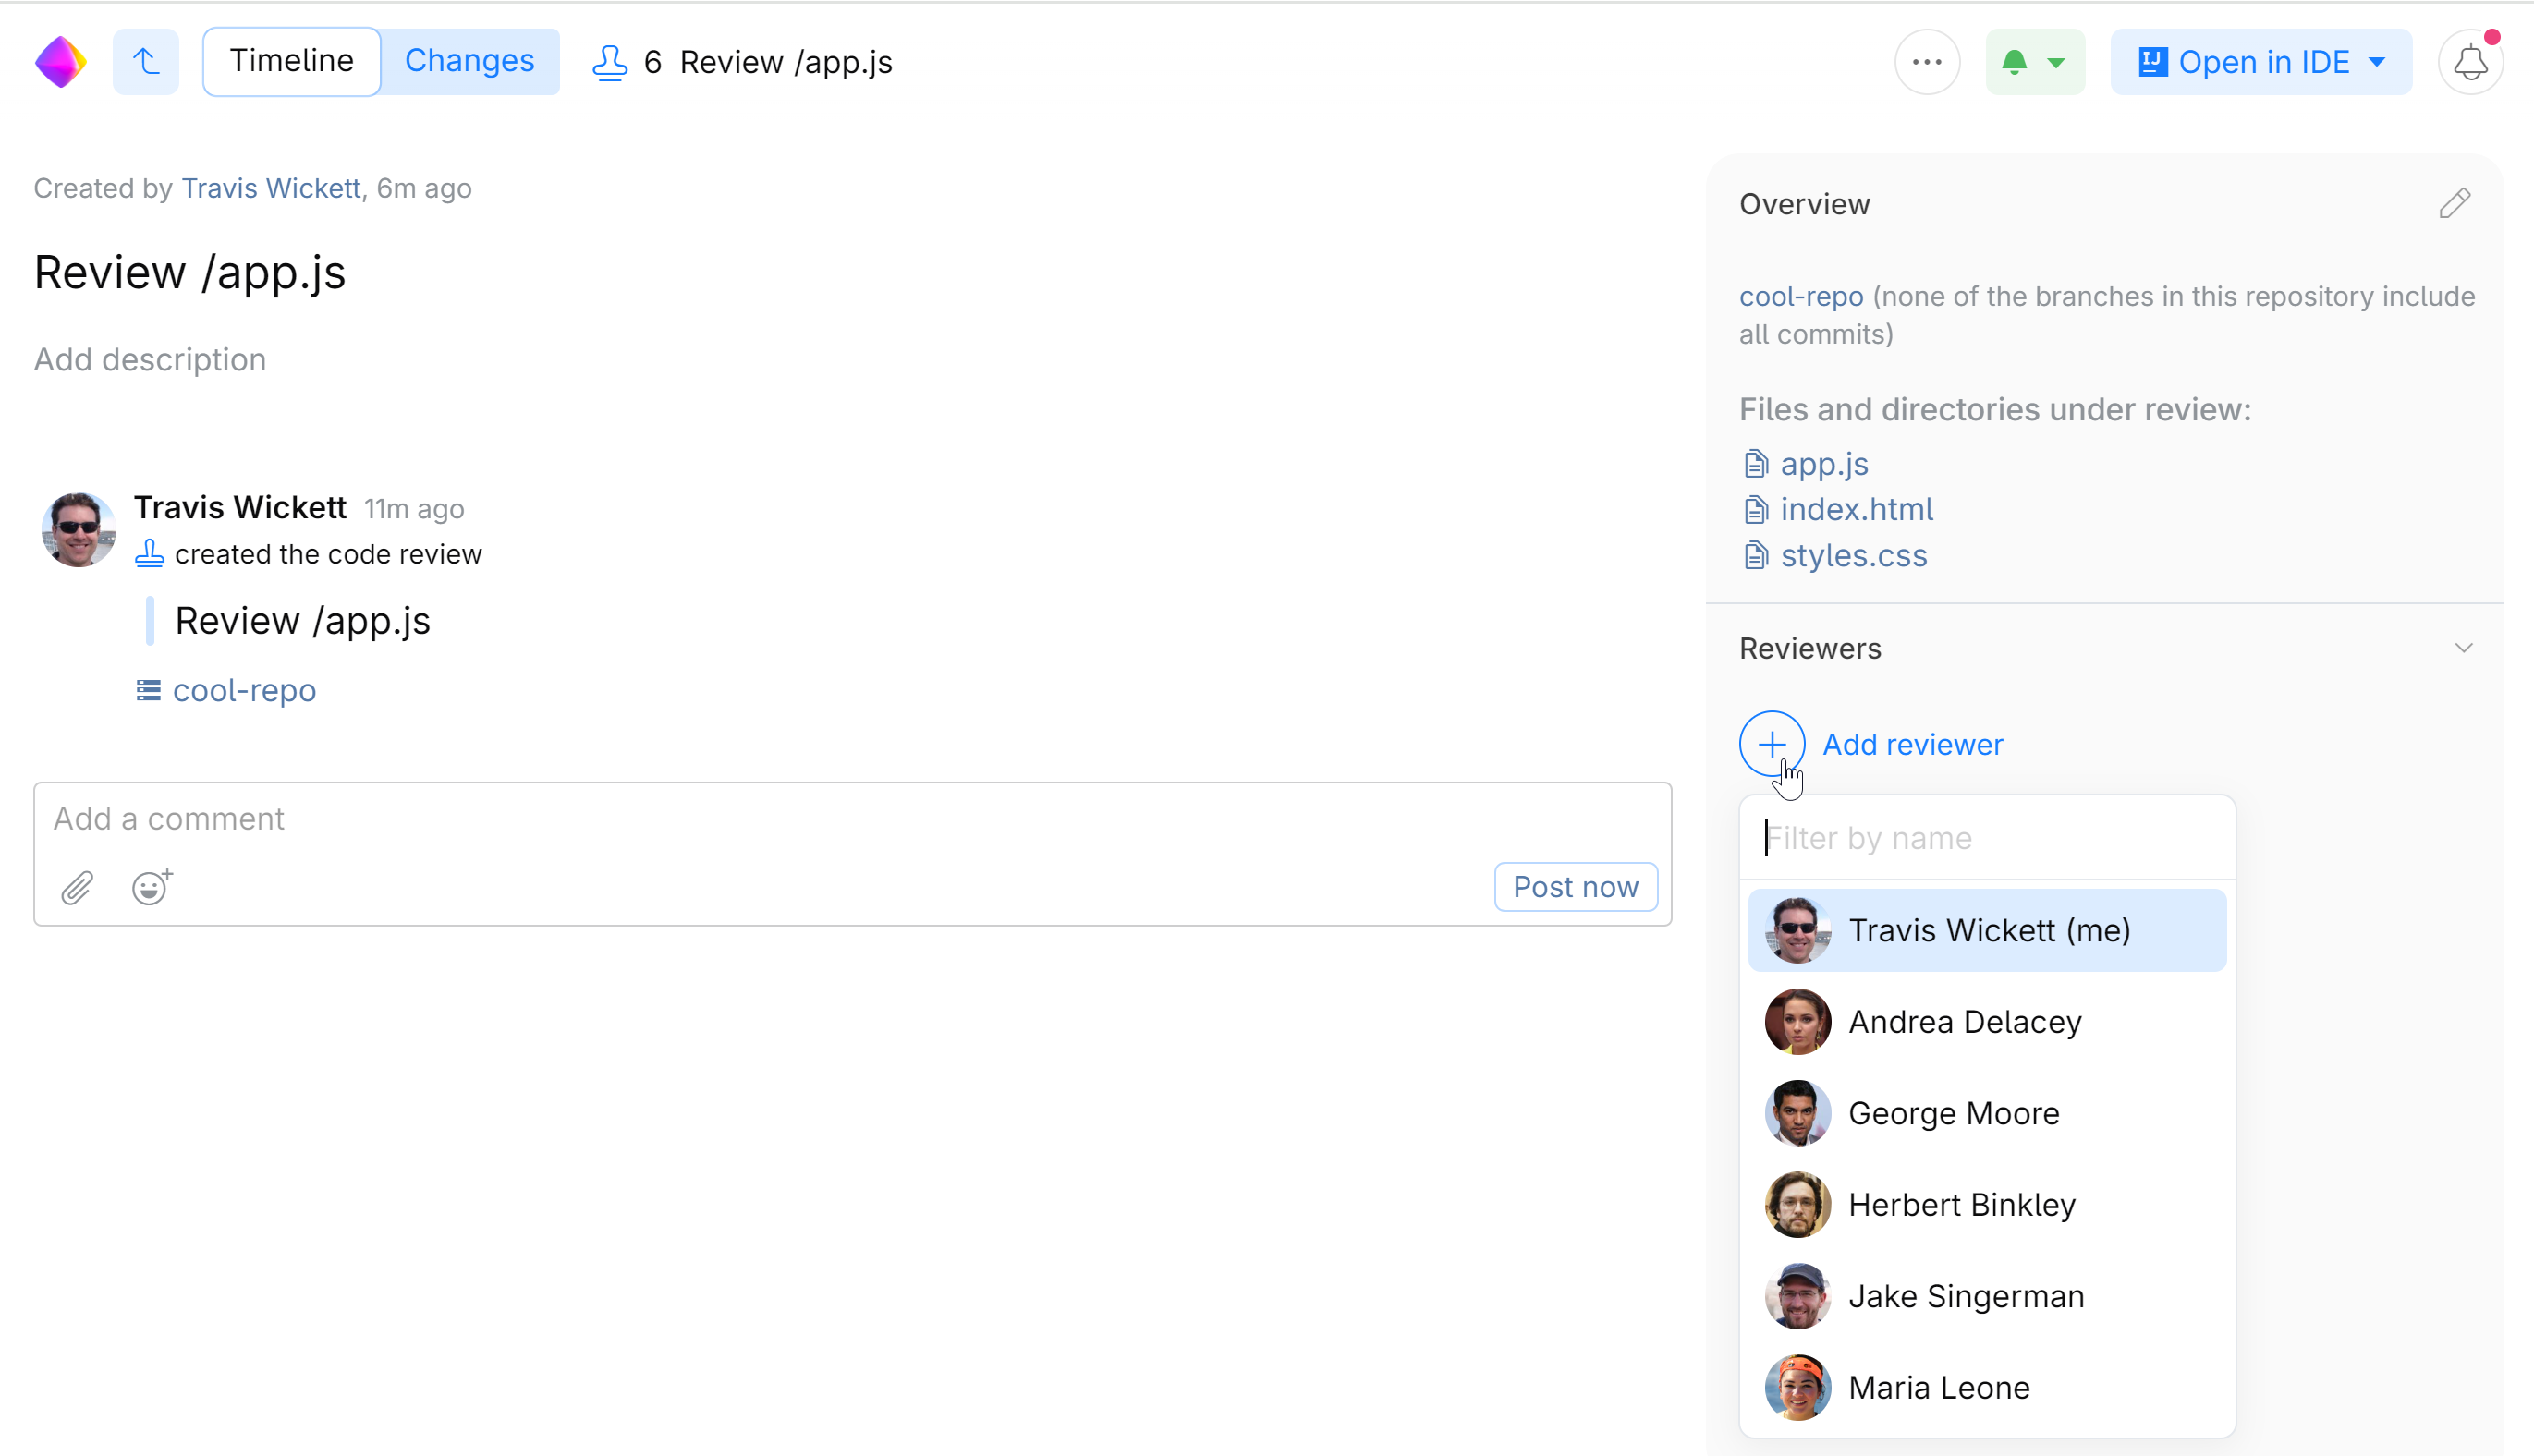Click the Filter by name field
Screen dimensions: 2534x1456
(1987, 837)
